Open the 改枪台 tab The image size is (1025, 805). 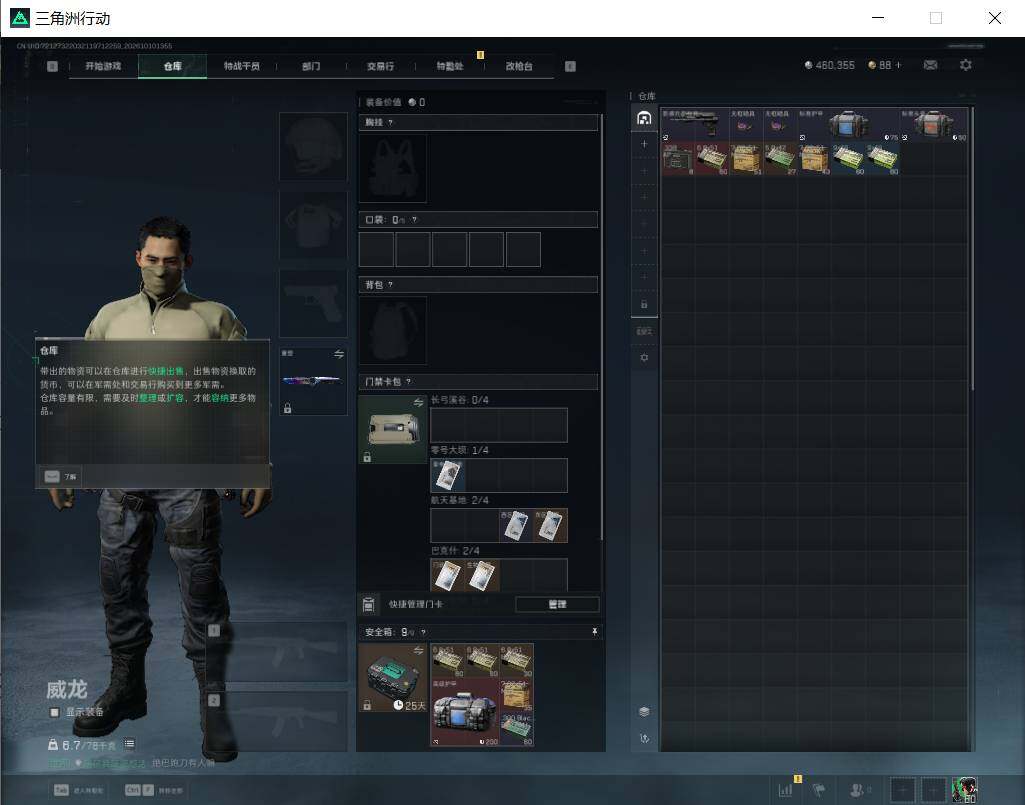point(519,66)
